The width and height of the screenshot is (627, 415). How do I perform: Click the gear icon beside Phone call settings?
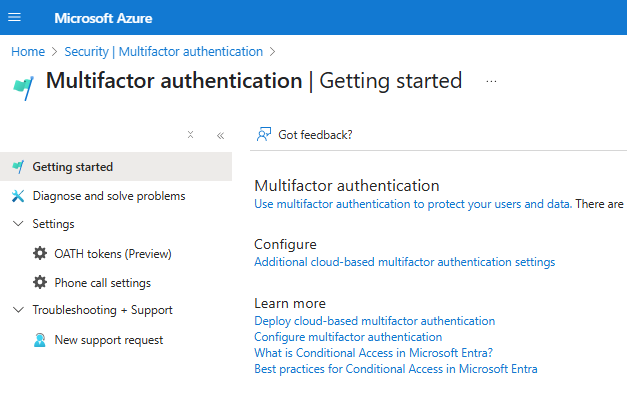tap(40, 282)
